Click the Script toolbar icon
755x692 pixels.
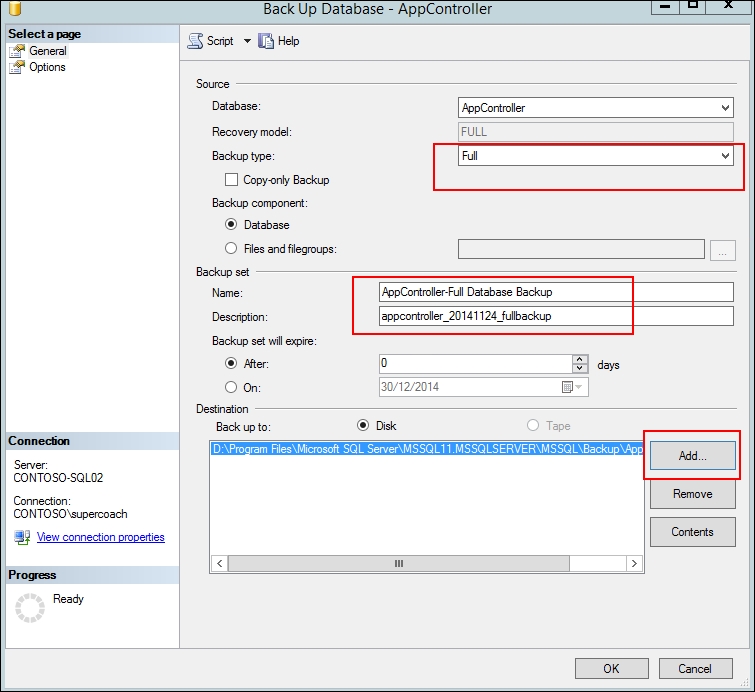coord(196,41)
